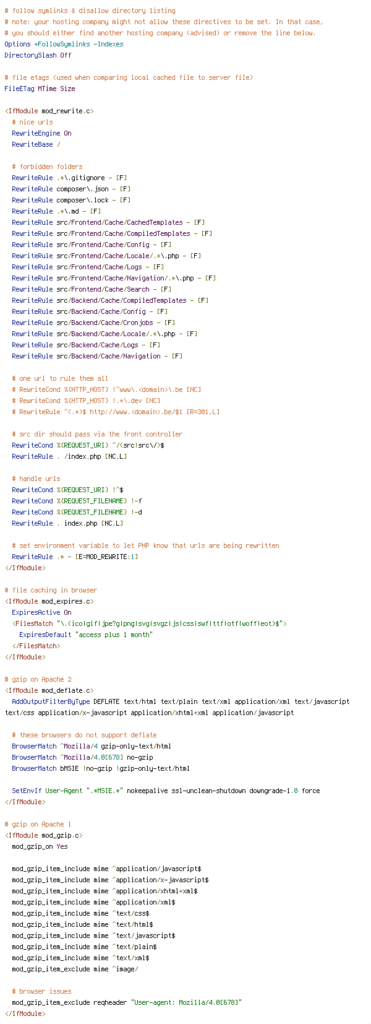Select the '# browser issues' comment
The image size is (371, 1024).
41,991
